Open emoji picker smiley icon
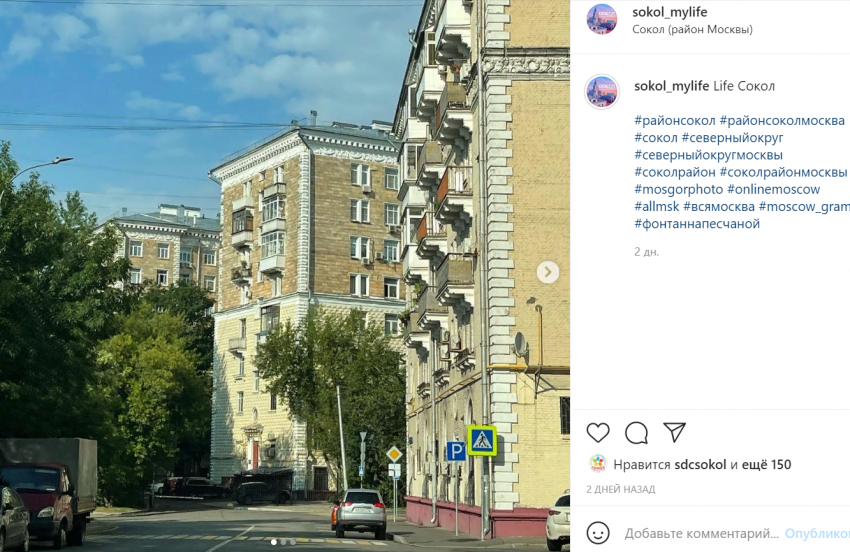Image resolution: width=850 pixels, height=552 pixels. 598,533
